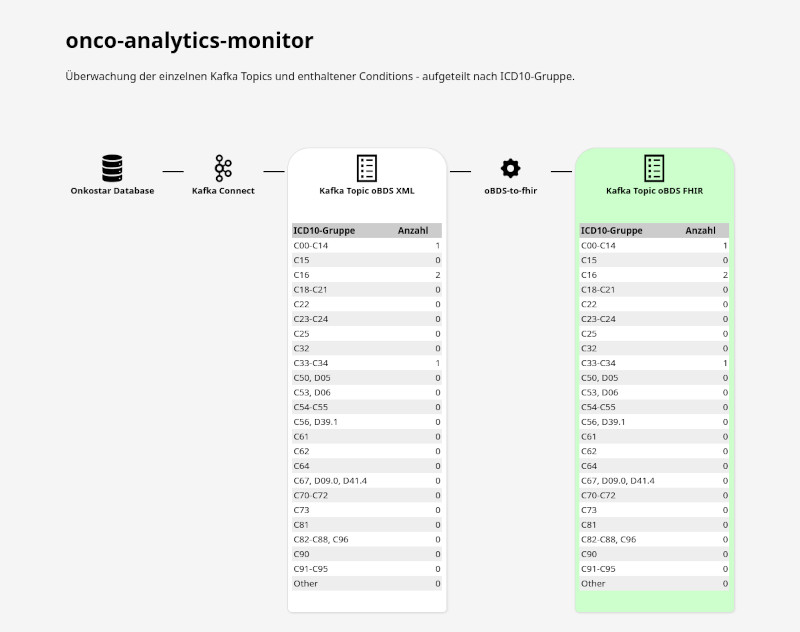This screenshot has width=800, height=632.
Task: Select the 'oBDS-to-fhir' label
Action: click(510, 191)
